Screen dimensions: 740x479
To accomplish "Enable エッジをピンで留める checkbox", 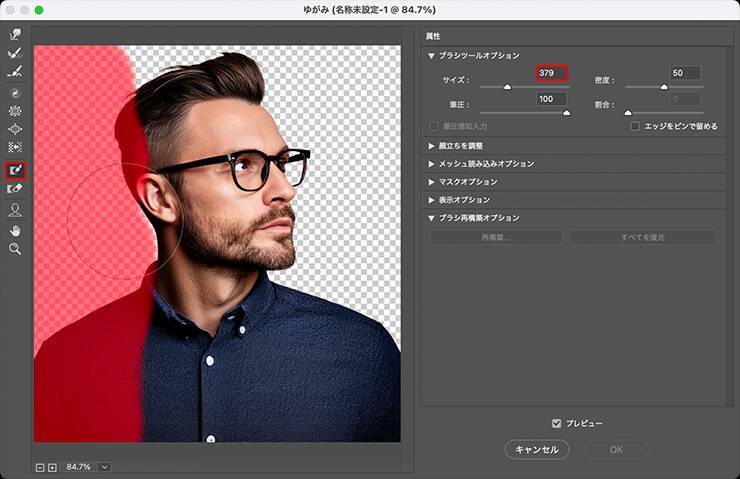I will 635,126.
